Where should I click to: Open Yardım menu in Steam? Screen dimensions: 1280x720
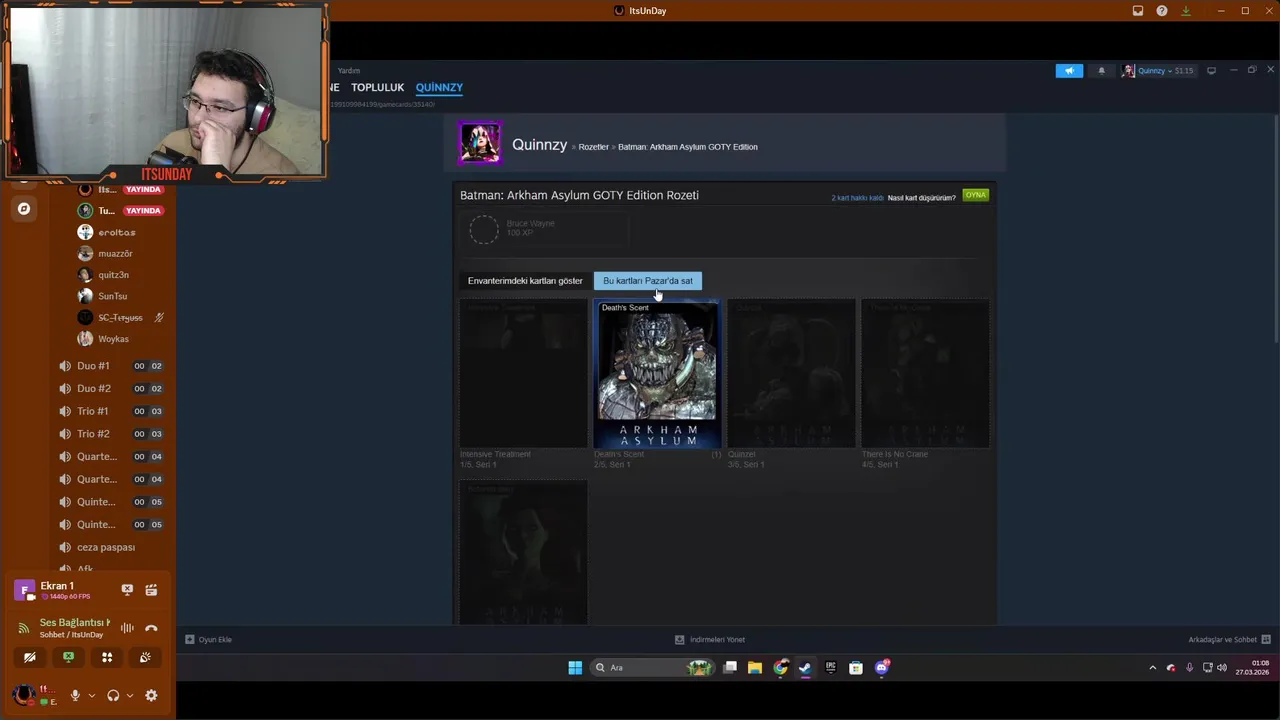coord(348,71)
